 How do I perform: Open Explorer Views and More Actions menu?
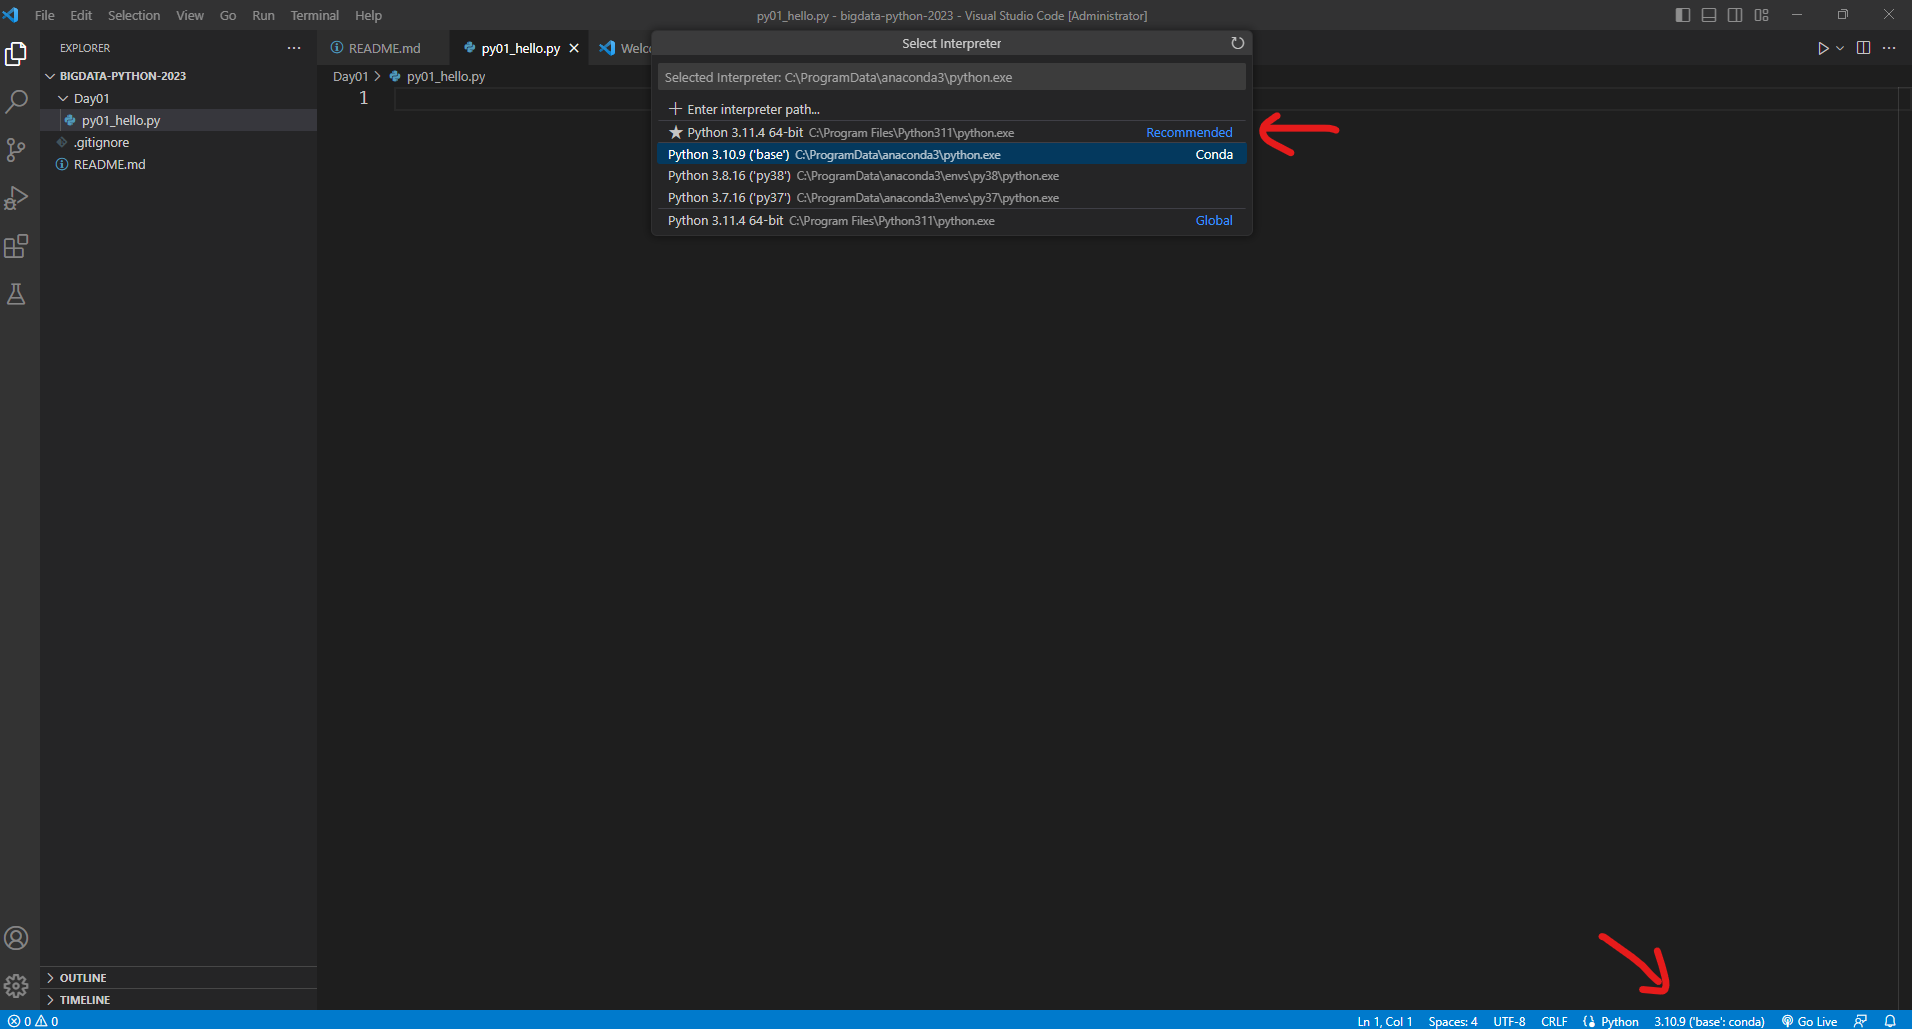tap(294, 48)
